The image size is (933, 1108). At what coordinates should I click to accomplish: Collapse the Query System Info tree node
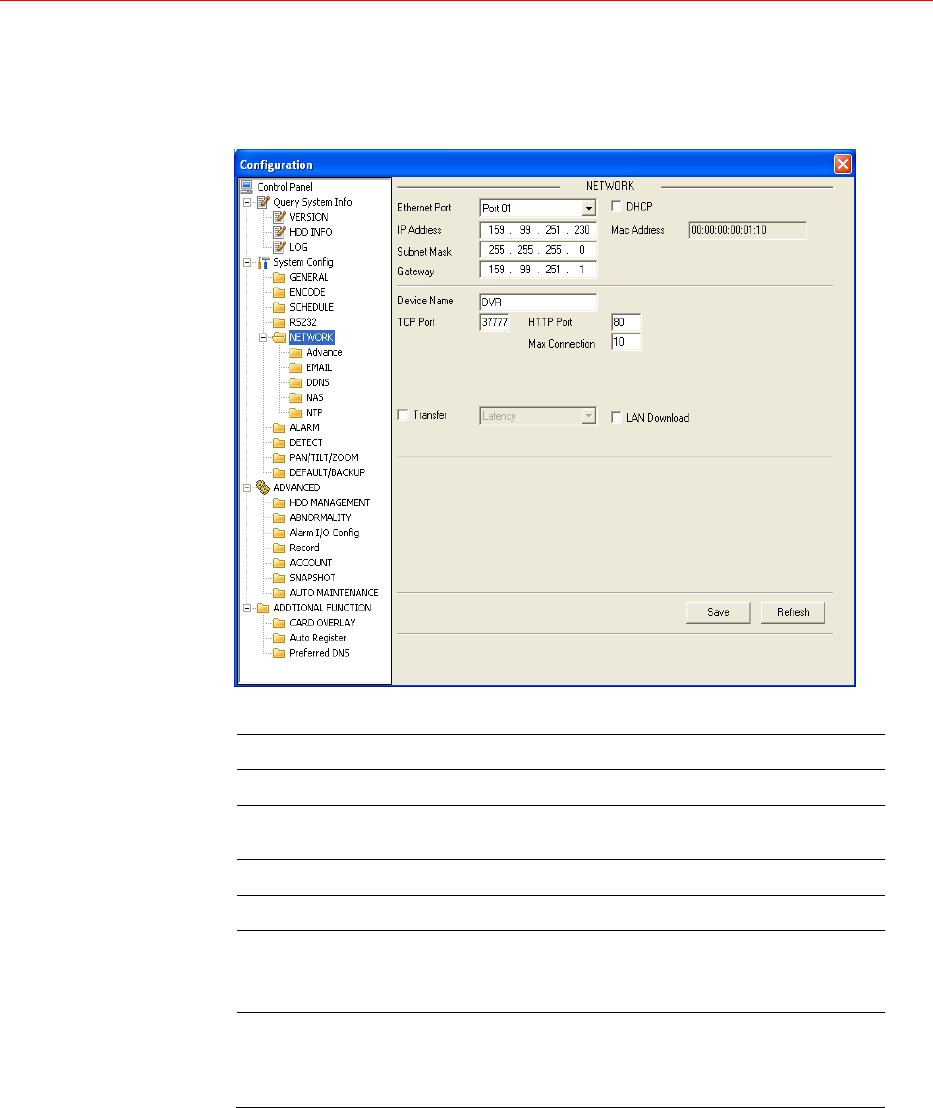click(x=247, y=202)
